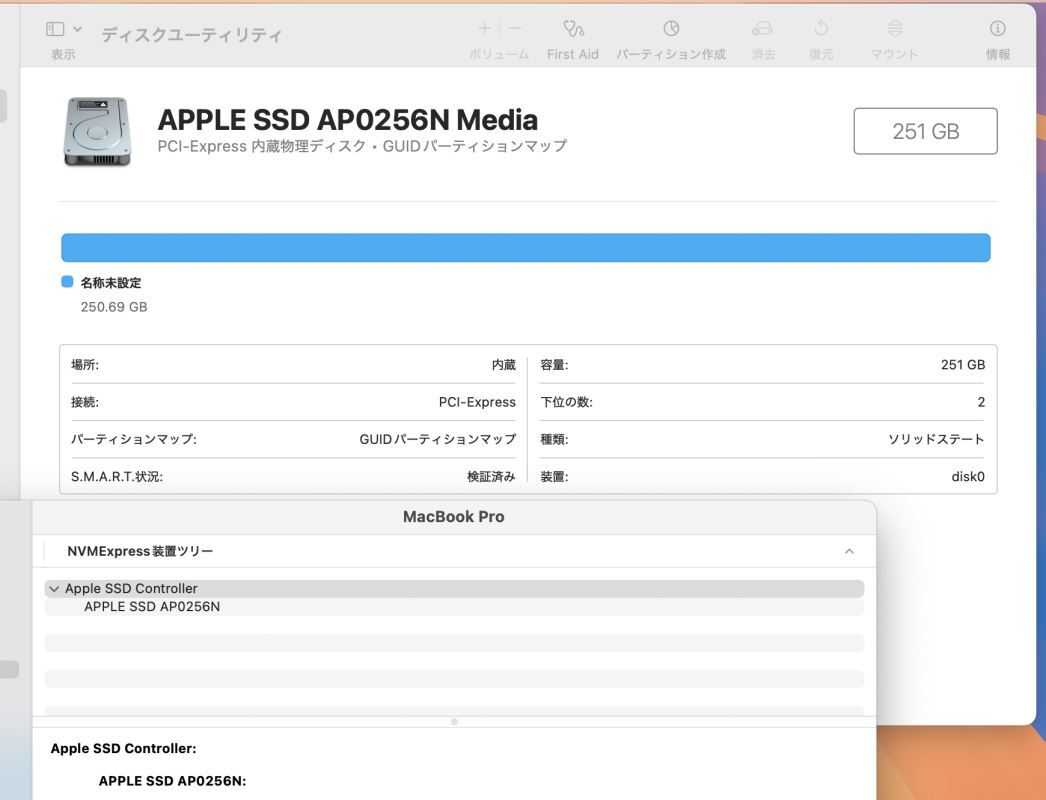Show disk info via 情報 icon

[x=997, y=28]
